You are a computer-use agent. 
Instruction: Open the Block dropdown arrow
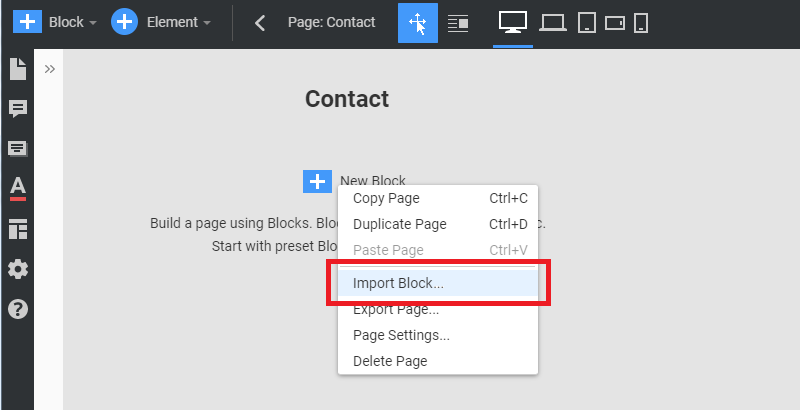pos(93,23)
